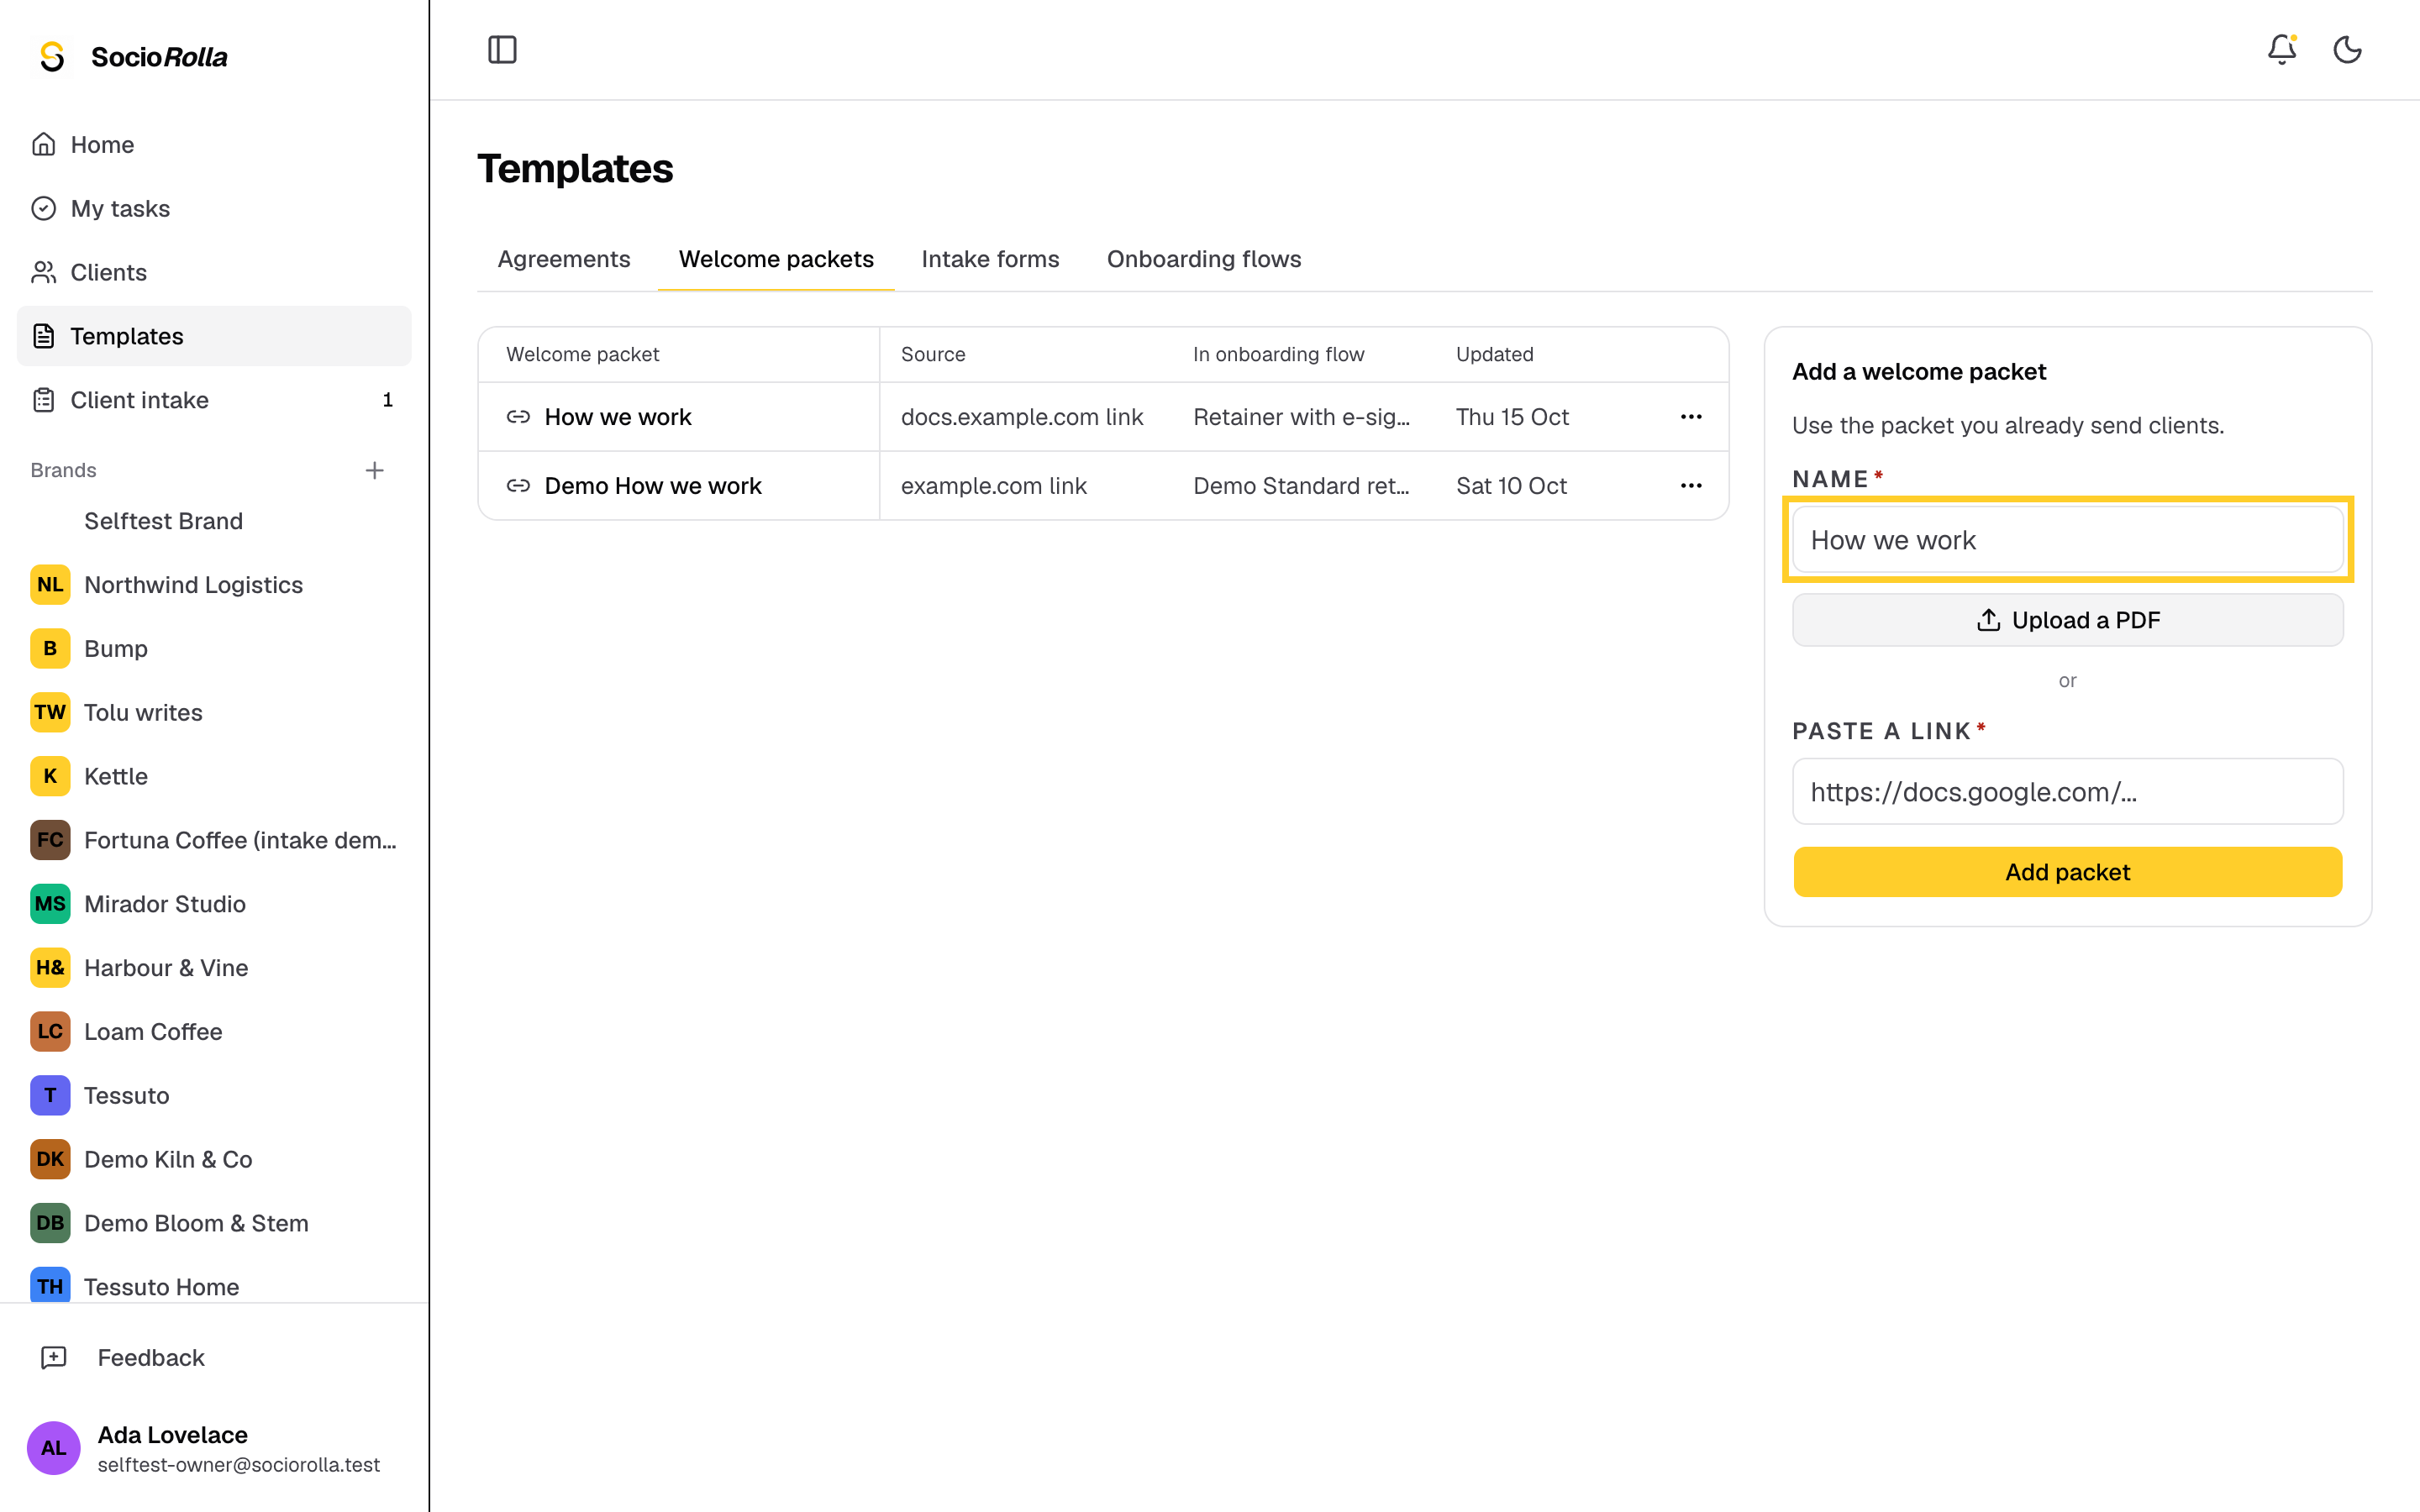Image resolution: width=2420 pixels, height=1512 pixels.
Task: Focus the Paste a link field
Action: tap(2067, 792)
